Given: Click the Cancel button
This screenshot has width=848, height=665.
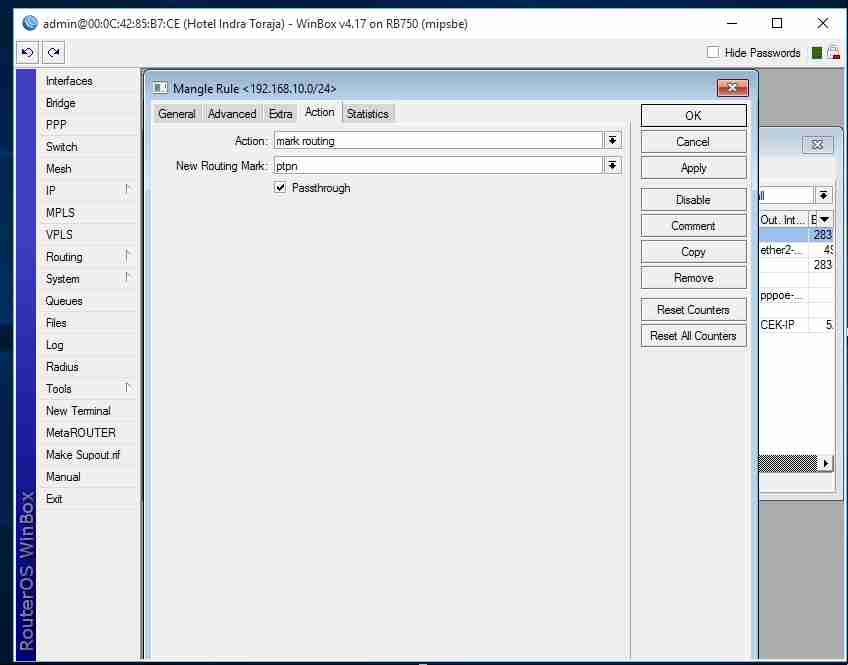Looking at the screenshot, I should (693, 142).
